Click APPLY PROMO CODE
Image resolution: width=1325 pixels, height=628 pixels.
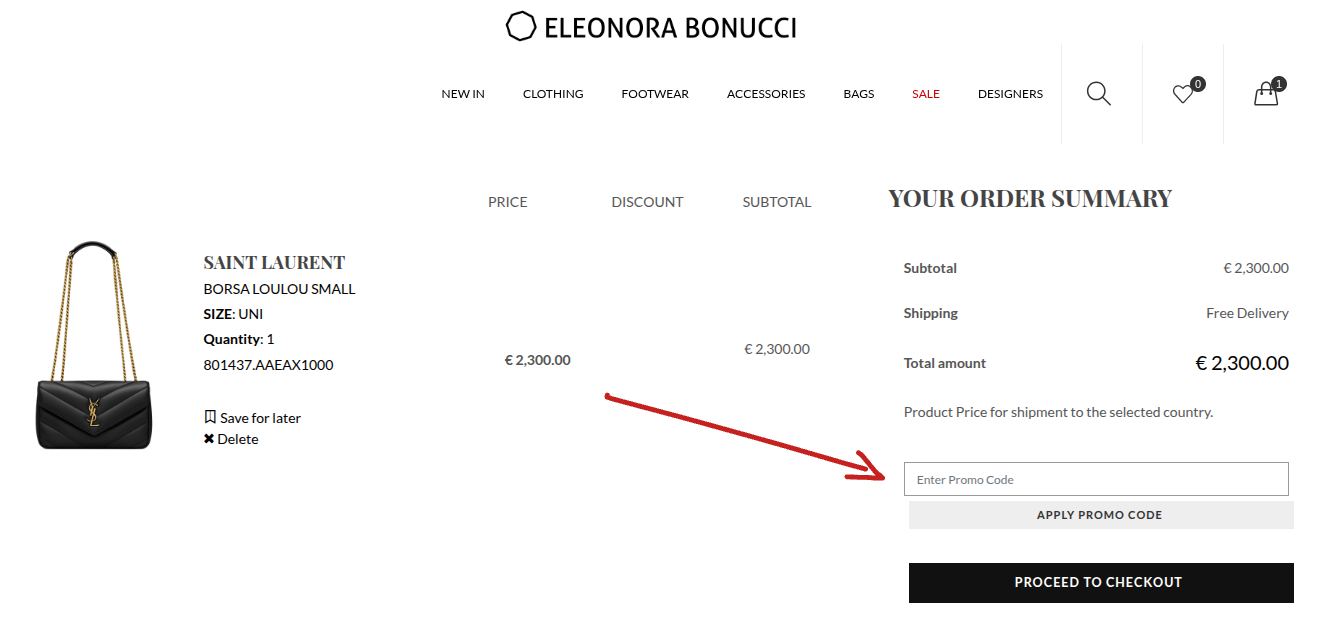[1100, 514]
